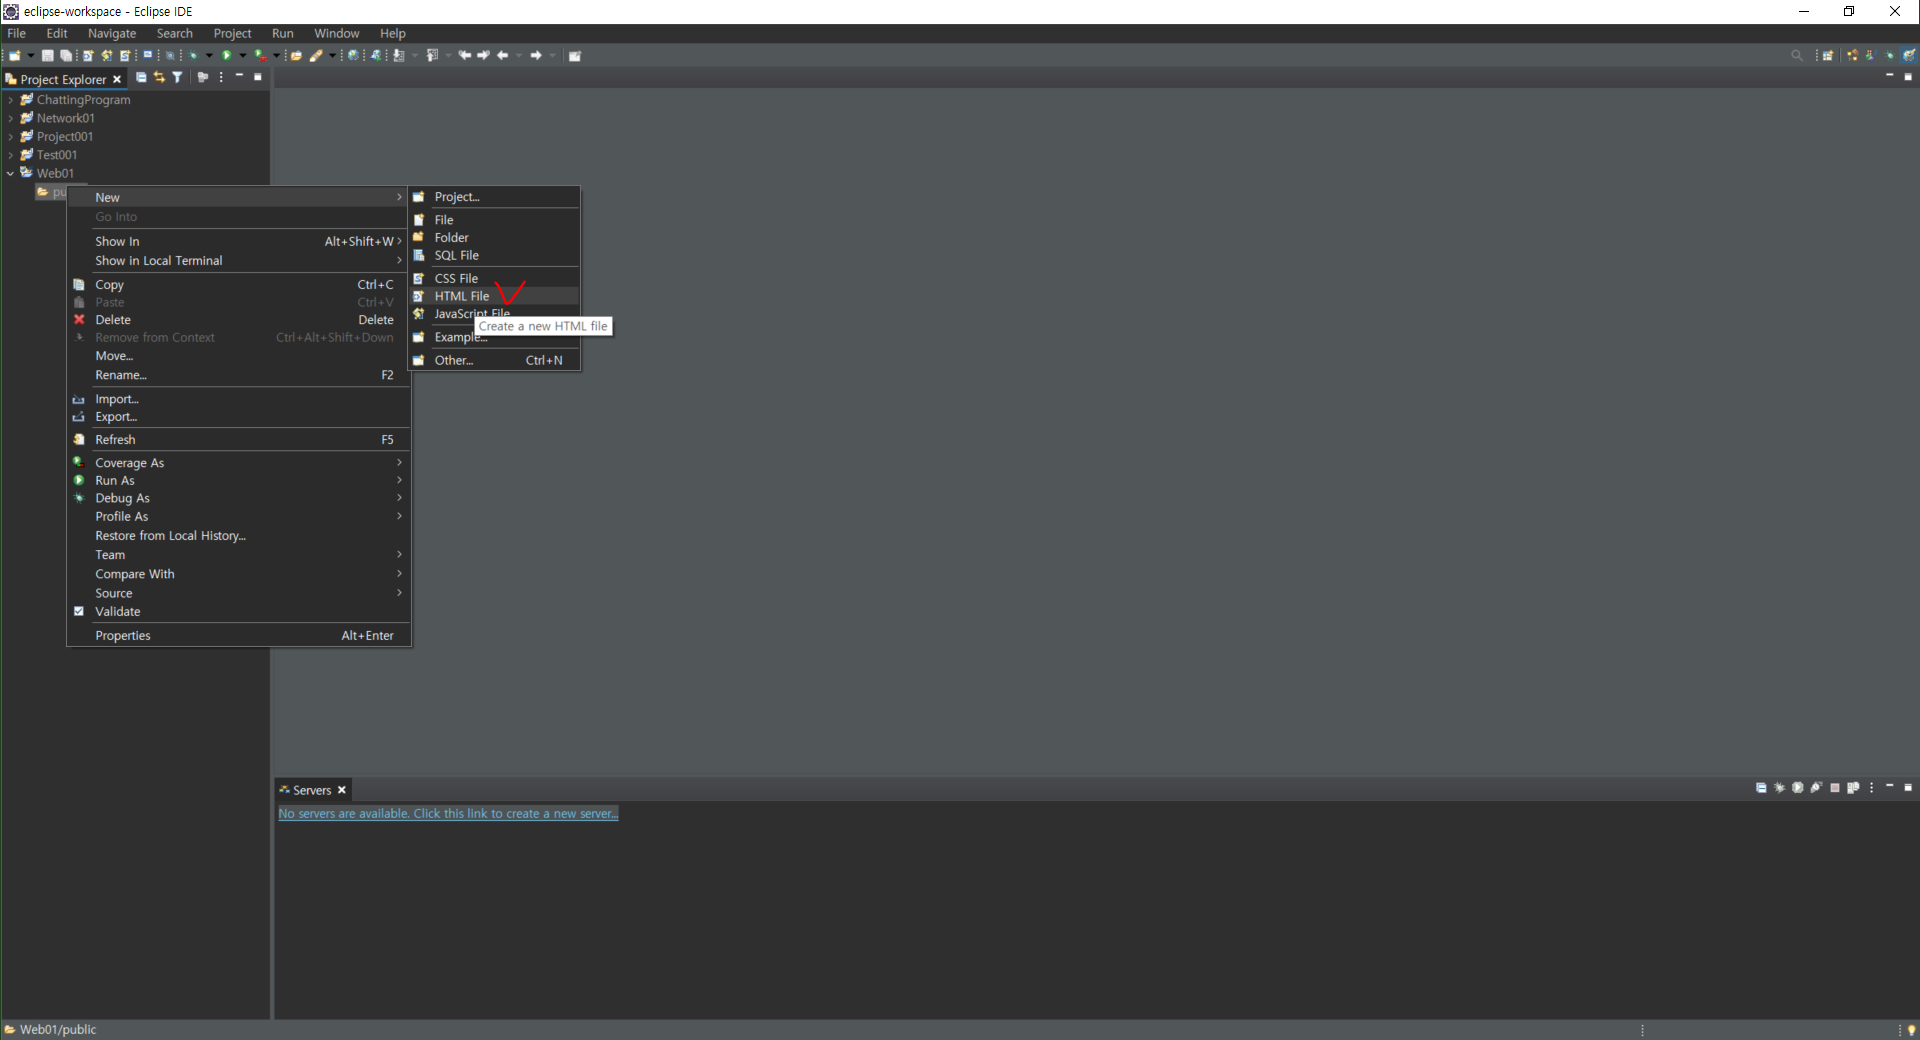Click the Open Type folder toolbar icon
This screenshot has height=1040, width=1920.
pos(296,56)
